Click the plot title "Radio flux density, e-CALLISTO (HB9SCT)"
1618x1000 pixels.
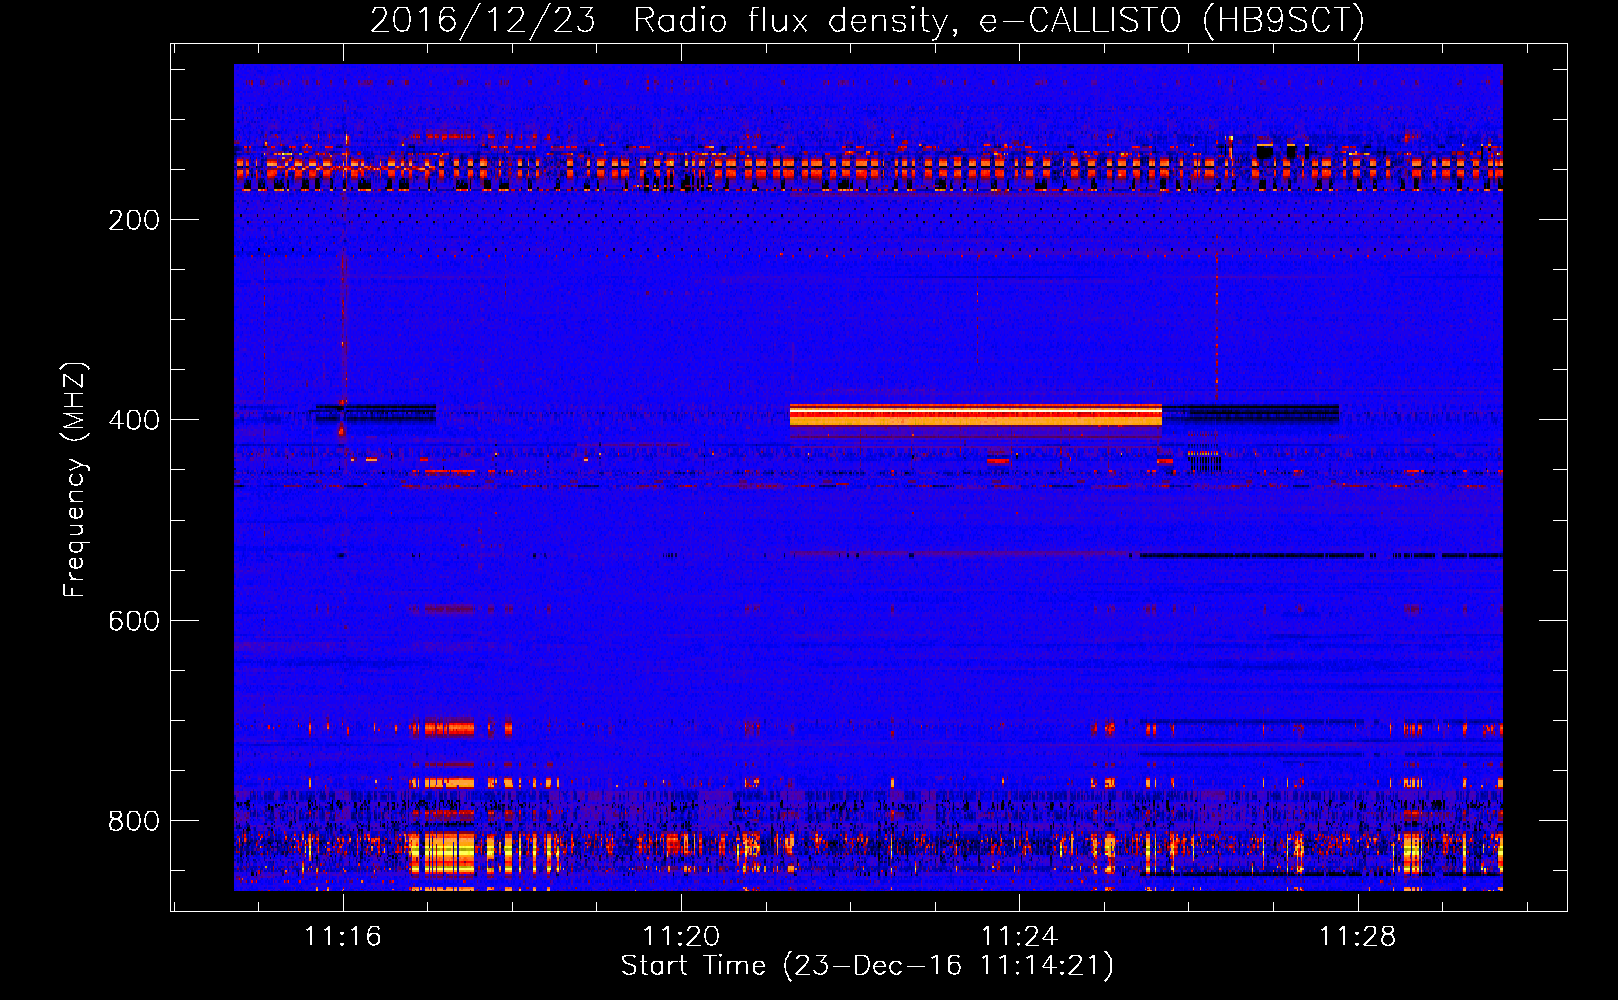[x=999, y=20]
